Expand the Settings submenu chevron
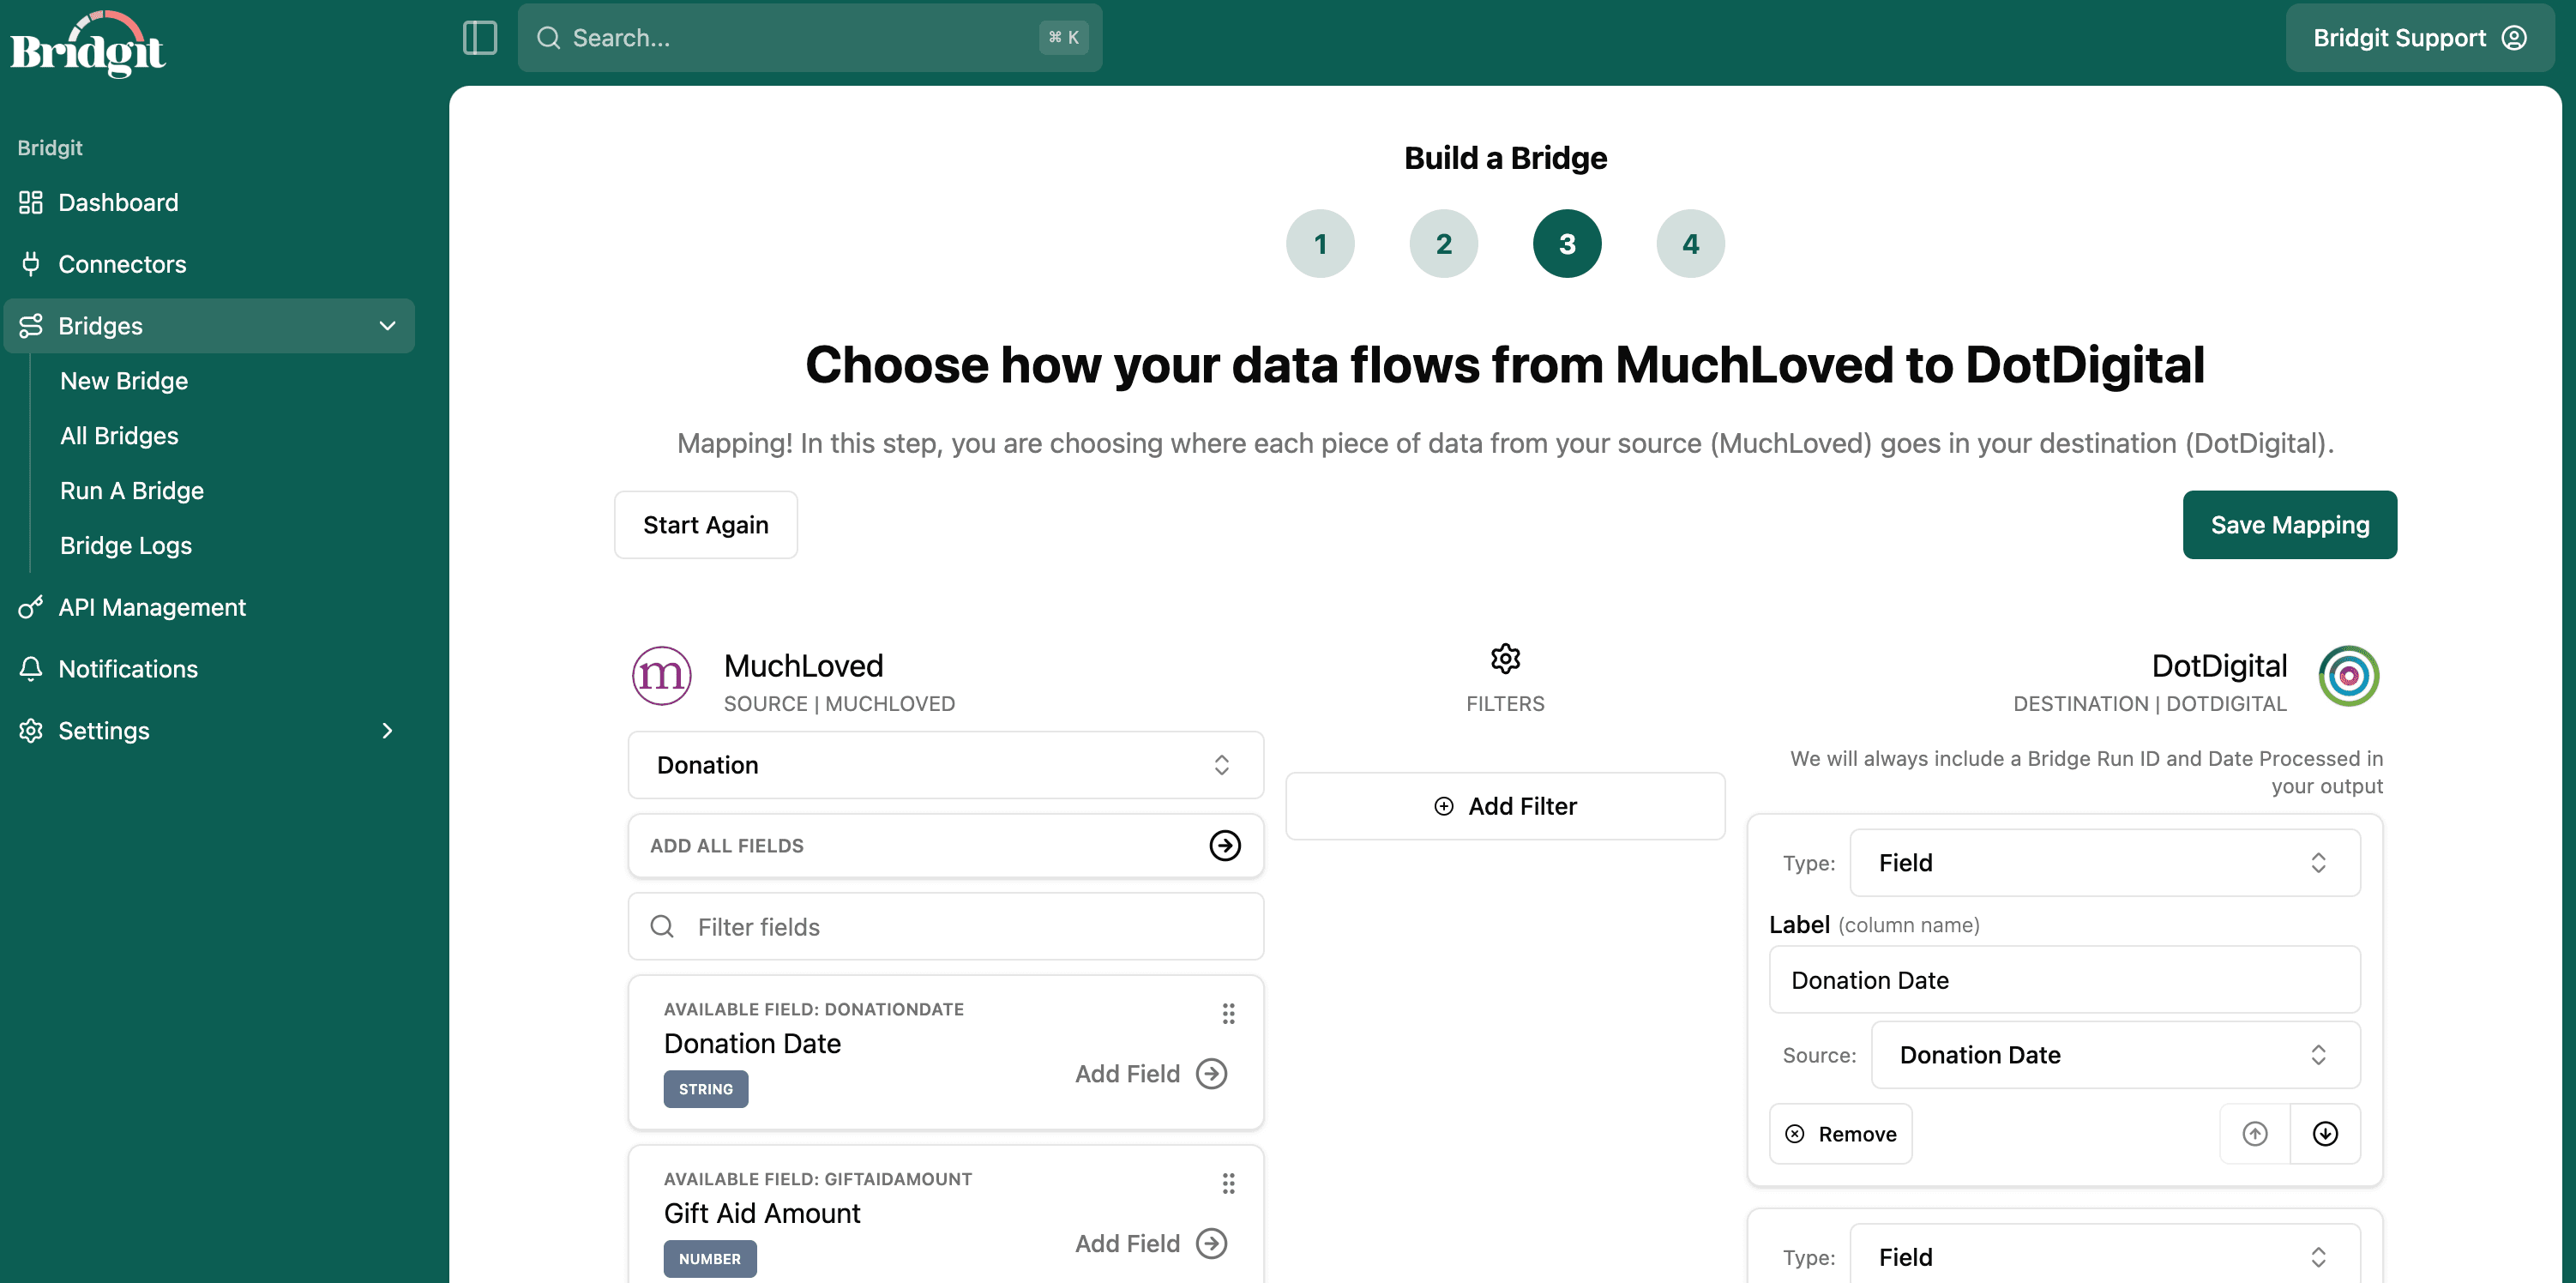 [387, 731]
